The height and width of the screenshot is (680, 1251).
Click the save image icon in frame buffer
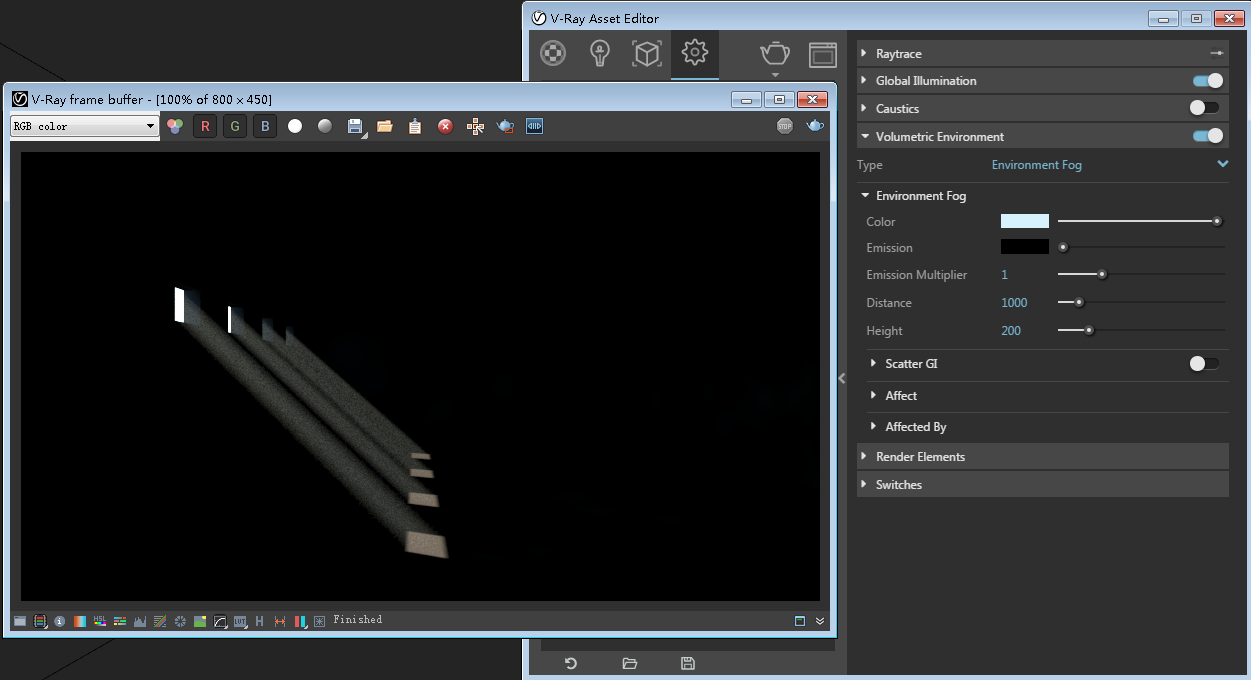pos(355,126)
